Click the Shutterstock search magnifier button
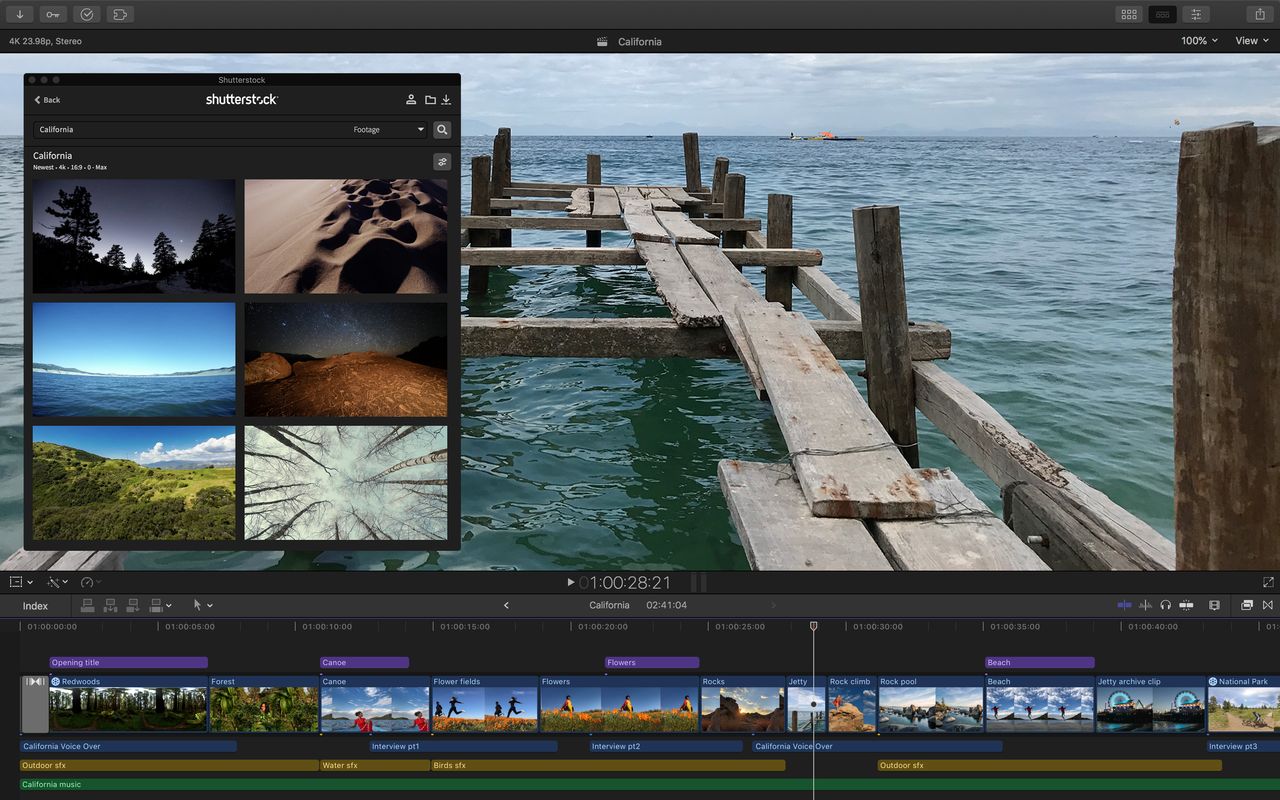The width and height of the screenshot is (1280, 800). pyautogui.click(x=441, y=129)
